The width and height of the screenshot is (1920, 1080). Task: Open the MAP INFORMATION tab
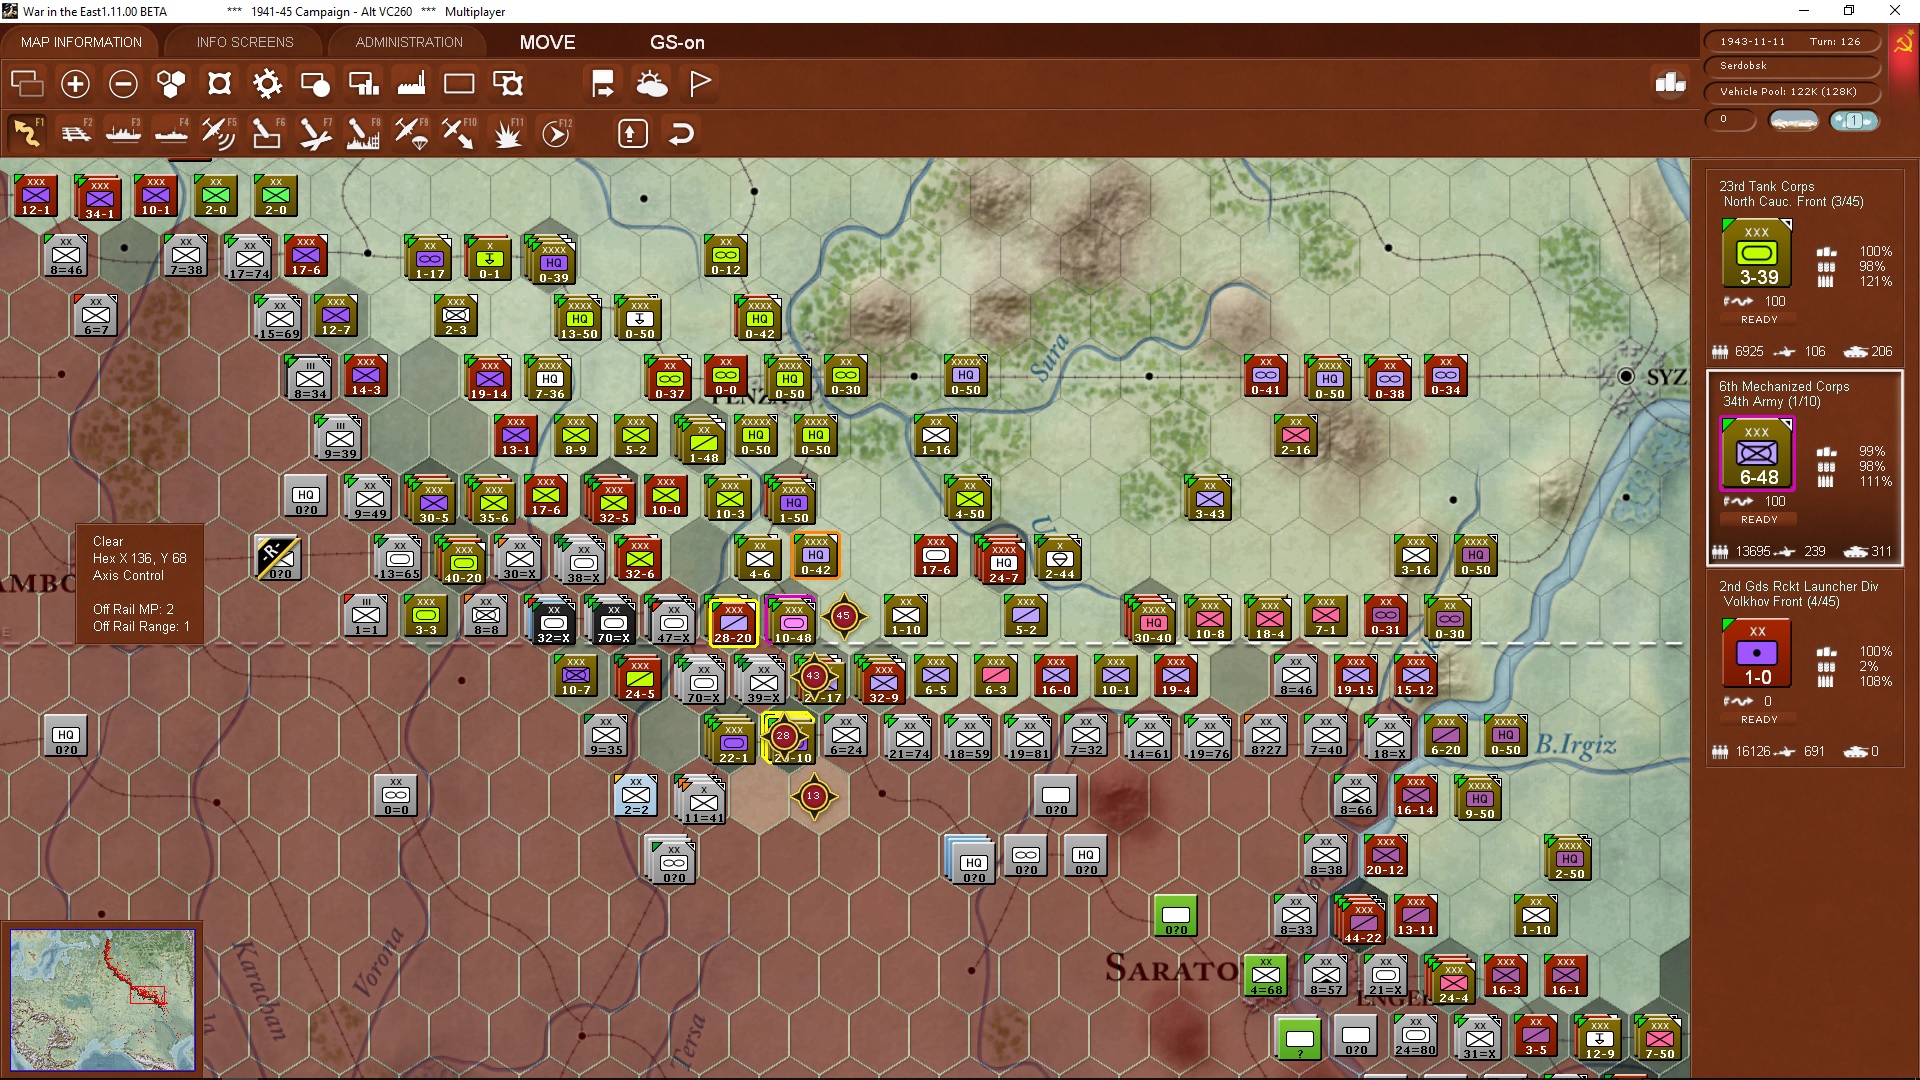(81, 42)
